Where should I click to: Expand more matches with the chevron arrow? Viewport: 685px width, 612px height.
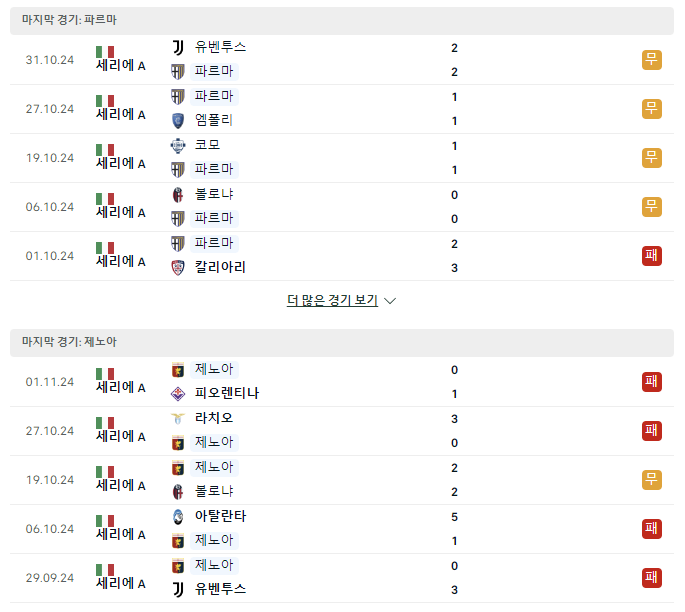pos(390,301)
